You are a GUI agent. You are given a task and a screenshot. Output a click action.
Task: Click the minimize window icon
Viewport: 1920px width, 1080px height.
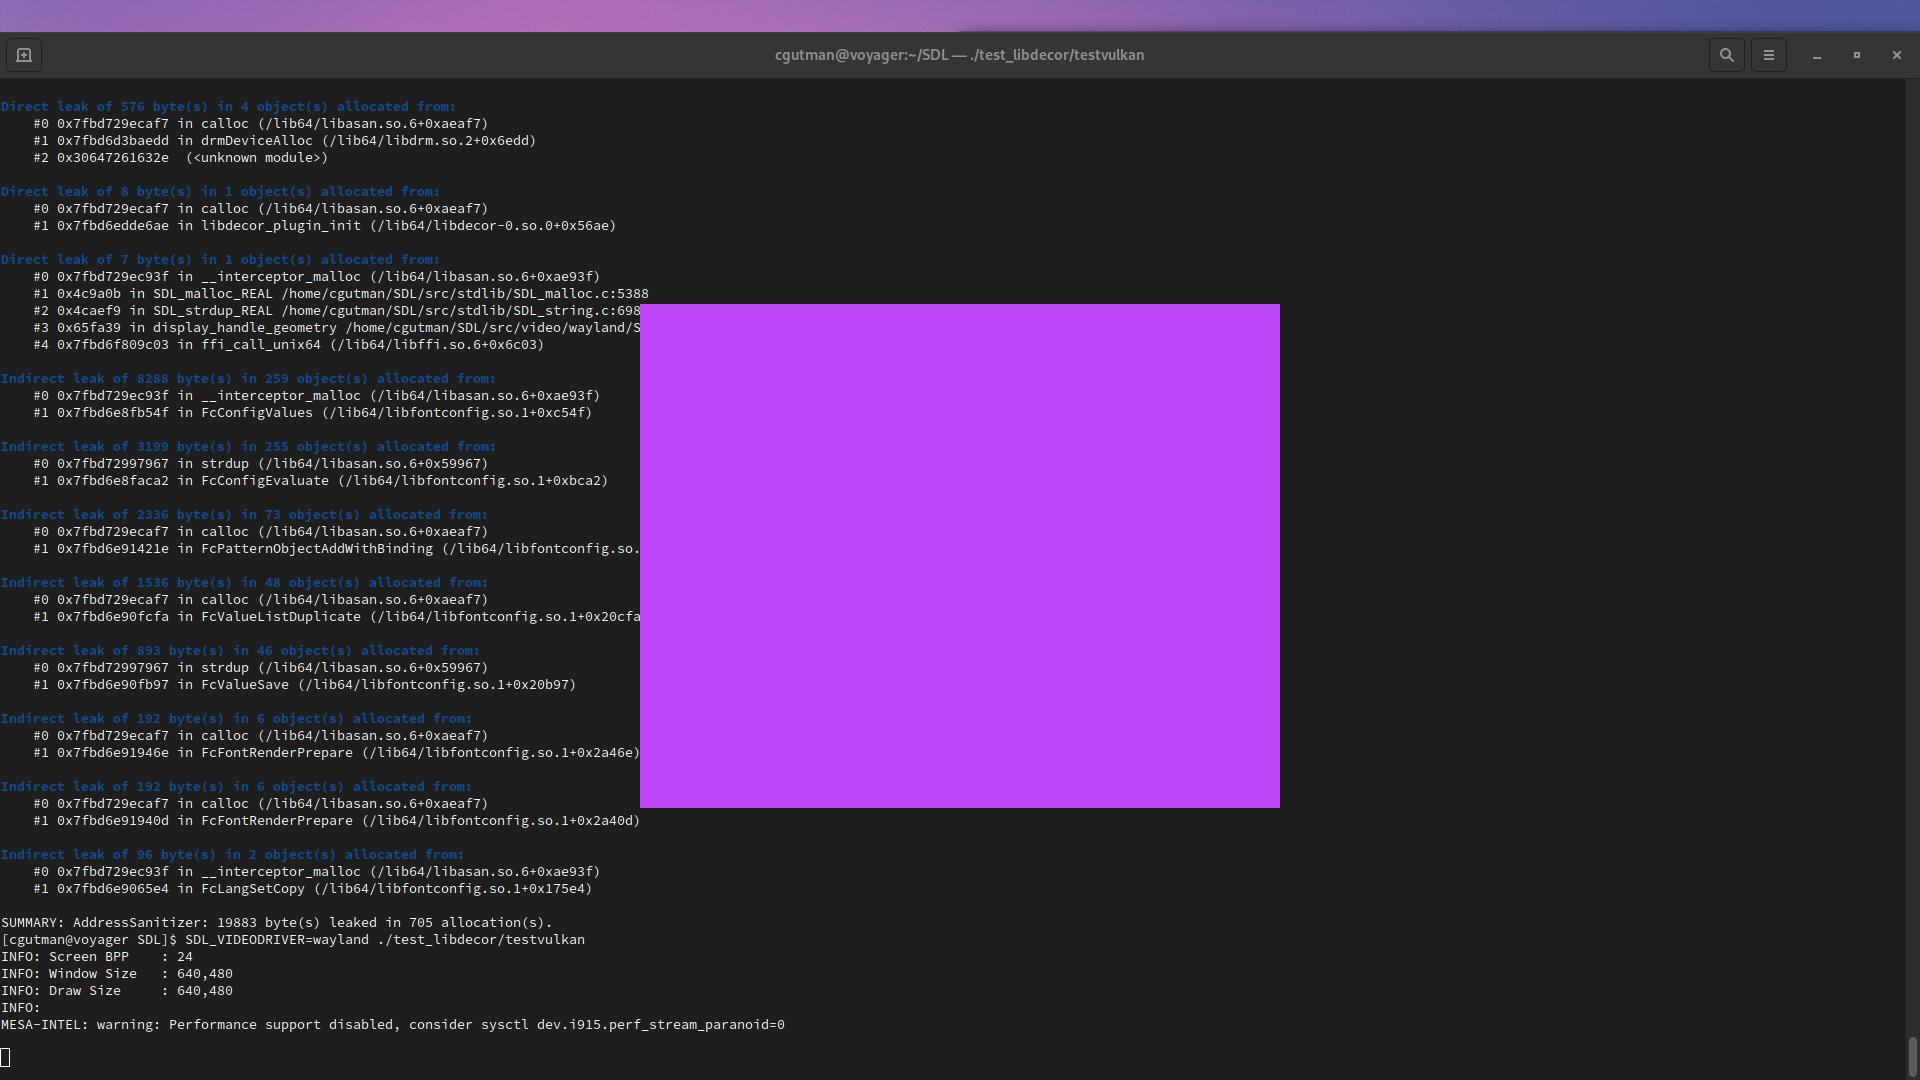[1815, 55]
